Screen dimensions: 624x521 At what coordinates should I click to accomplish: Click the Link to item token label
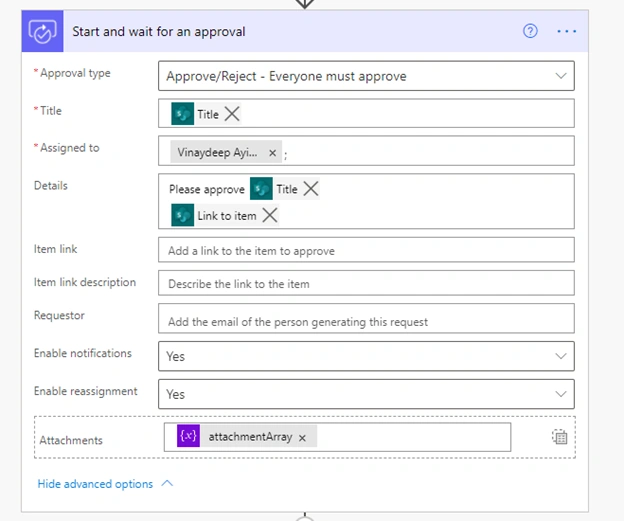tap(227, 216)
